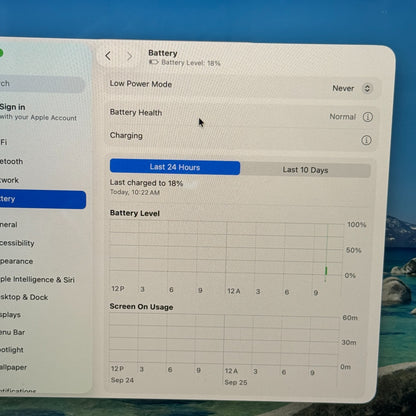Click the battery icon under the Battery title
416x416 pixels.
point(154,62)
